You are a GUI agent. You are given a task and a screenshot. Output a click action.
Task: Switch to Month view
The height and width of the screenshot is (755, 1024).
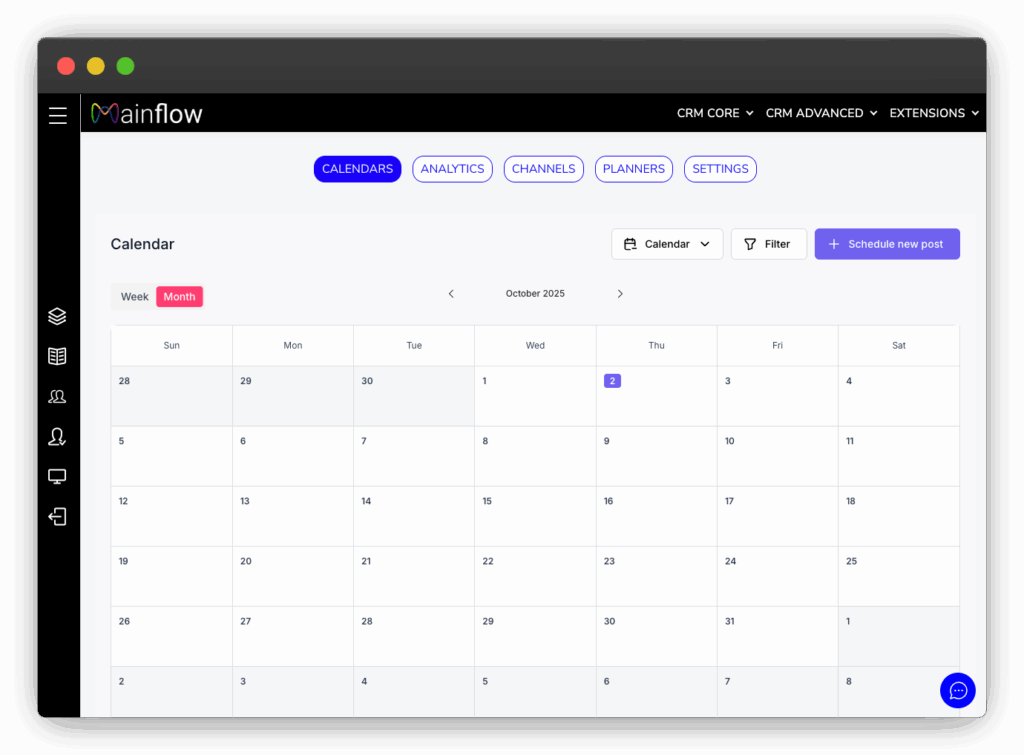click(180, 297)
